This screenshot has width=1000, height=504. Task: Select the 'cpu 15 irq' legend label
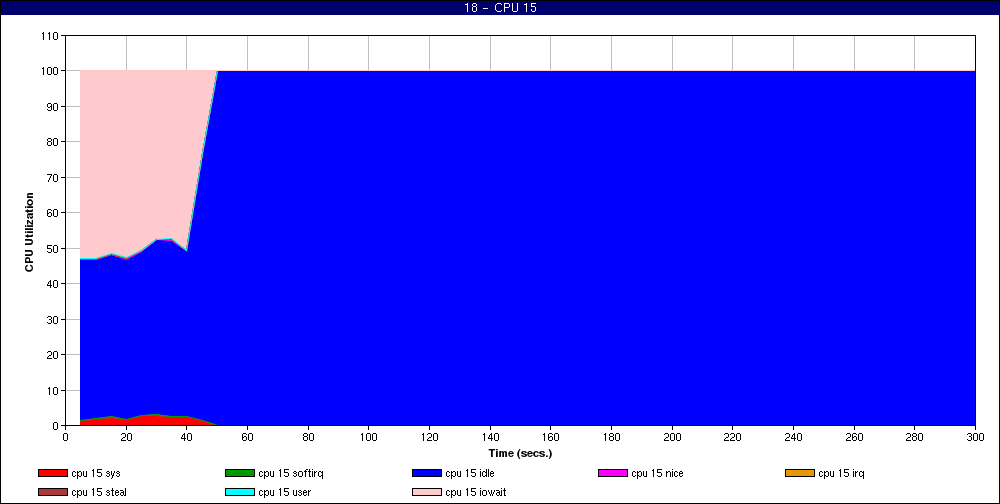[841, 473]
